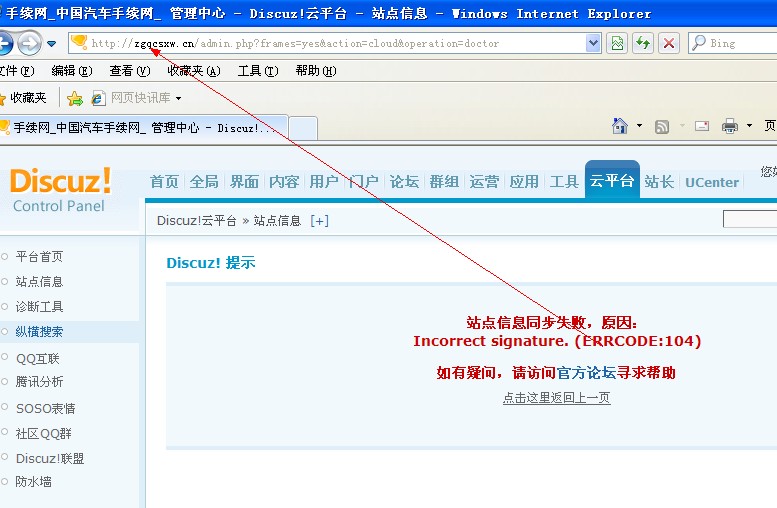Open the 群组 admin nav tab
This screenshot has width=777, height=508.
point(444,182)
